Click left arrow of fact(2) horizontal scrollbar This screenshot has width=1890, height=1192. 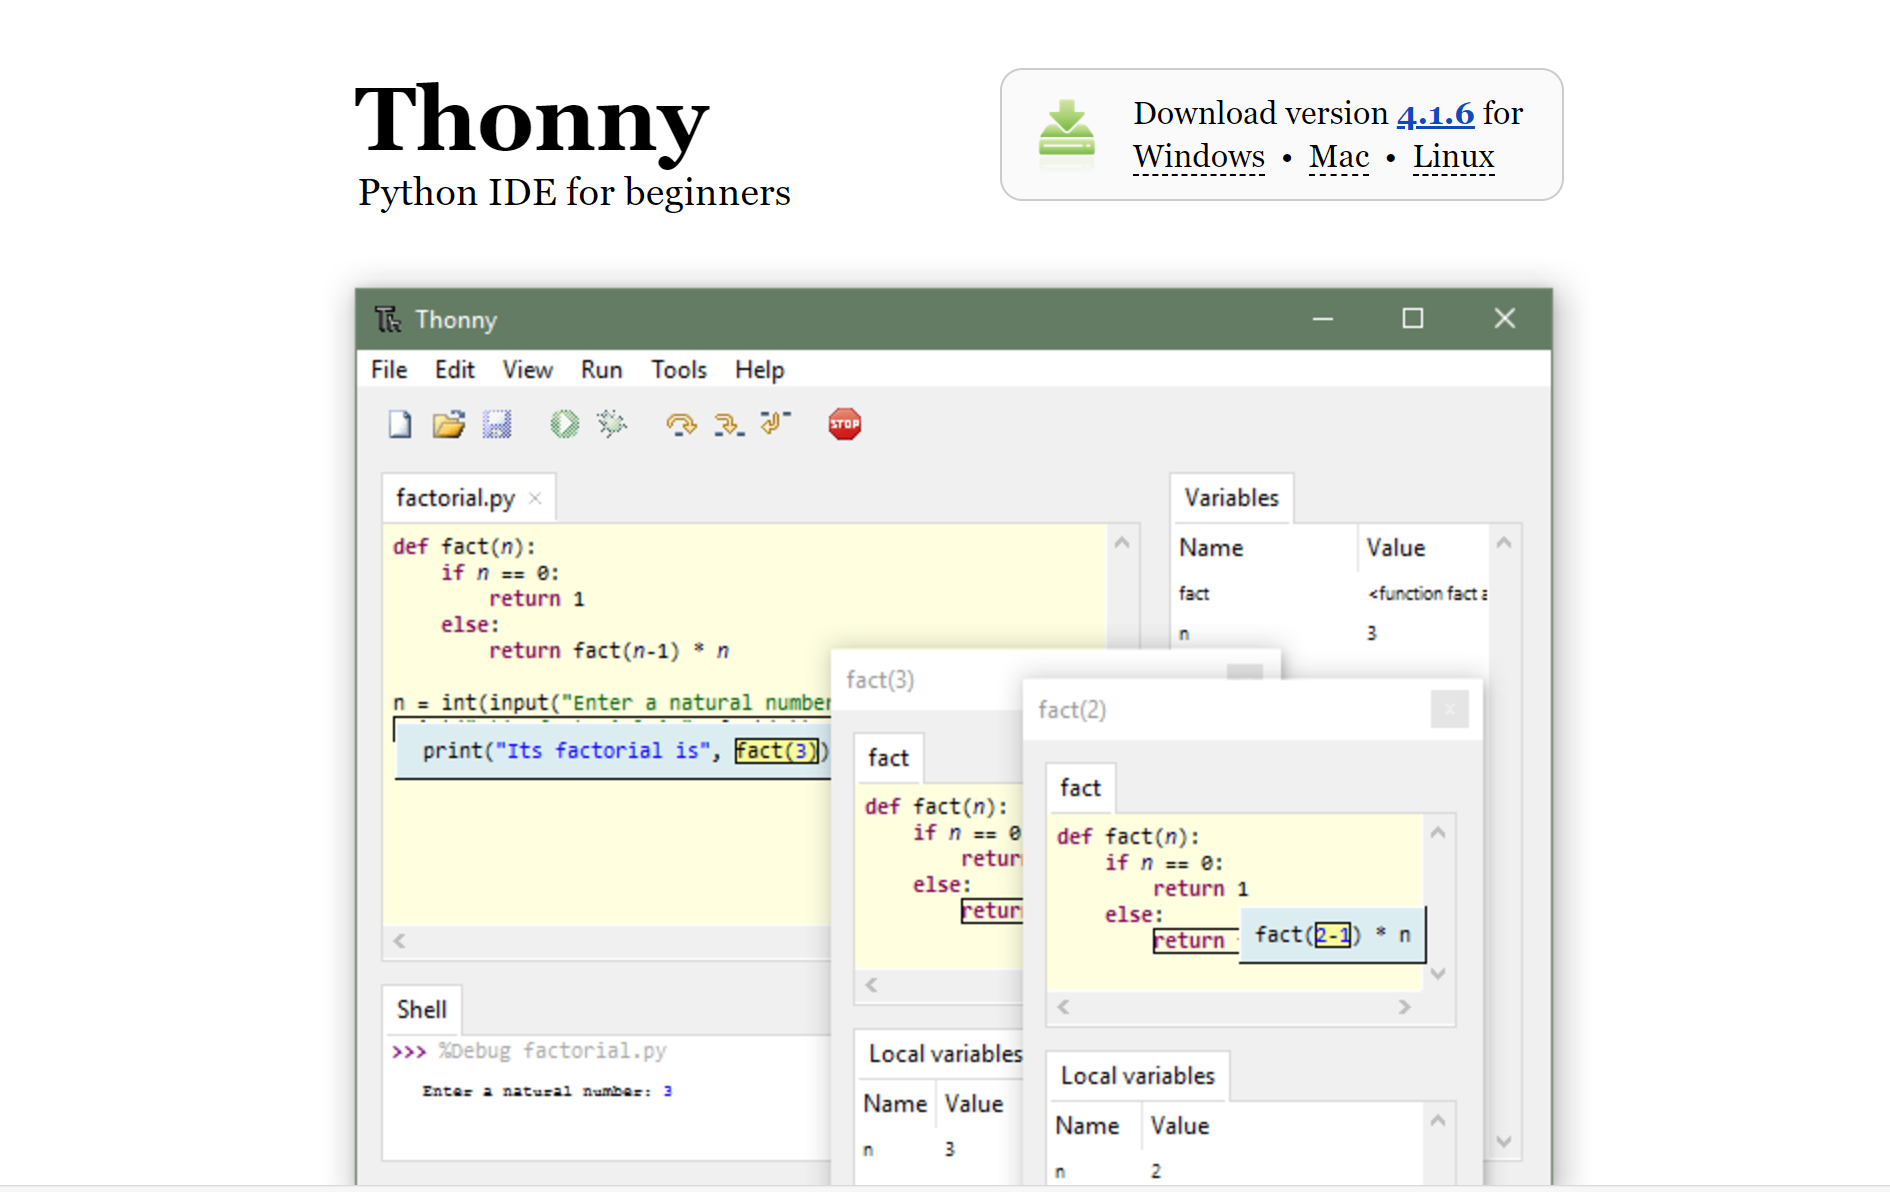click(1063, 1007)
